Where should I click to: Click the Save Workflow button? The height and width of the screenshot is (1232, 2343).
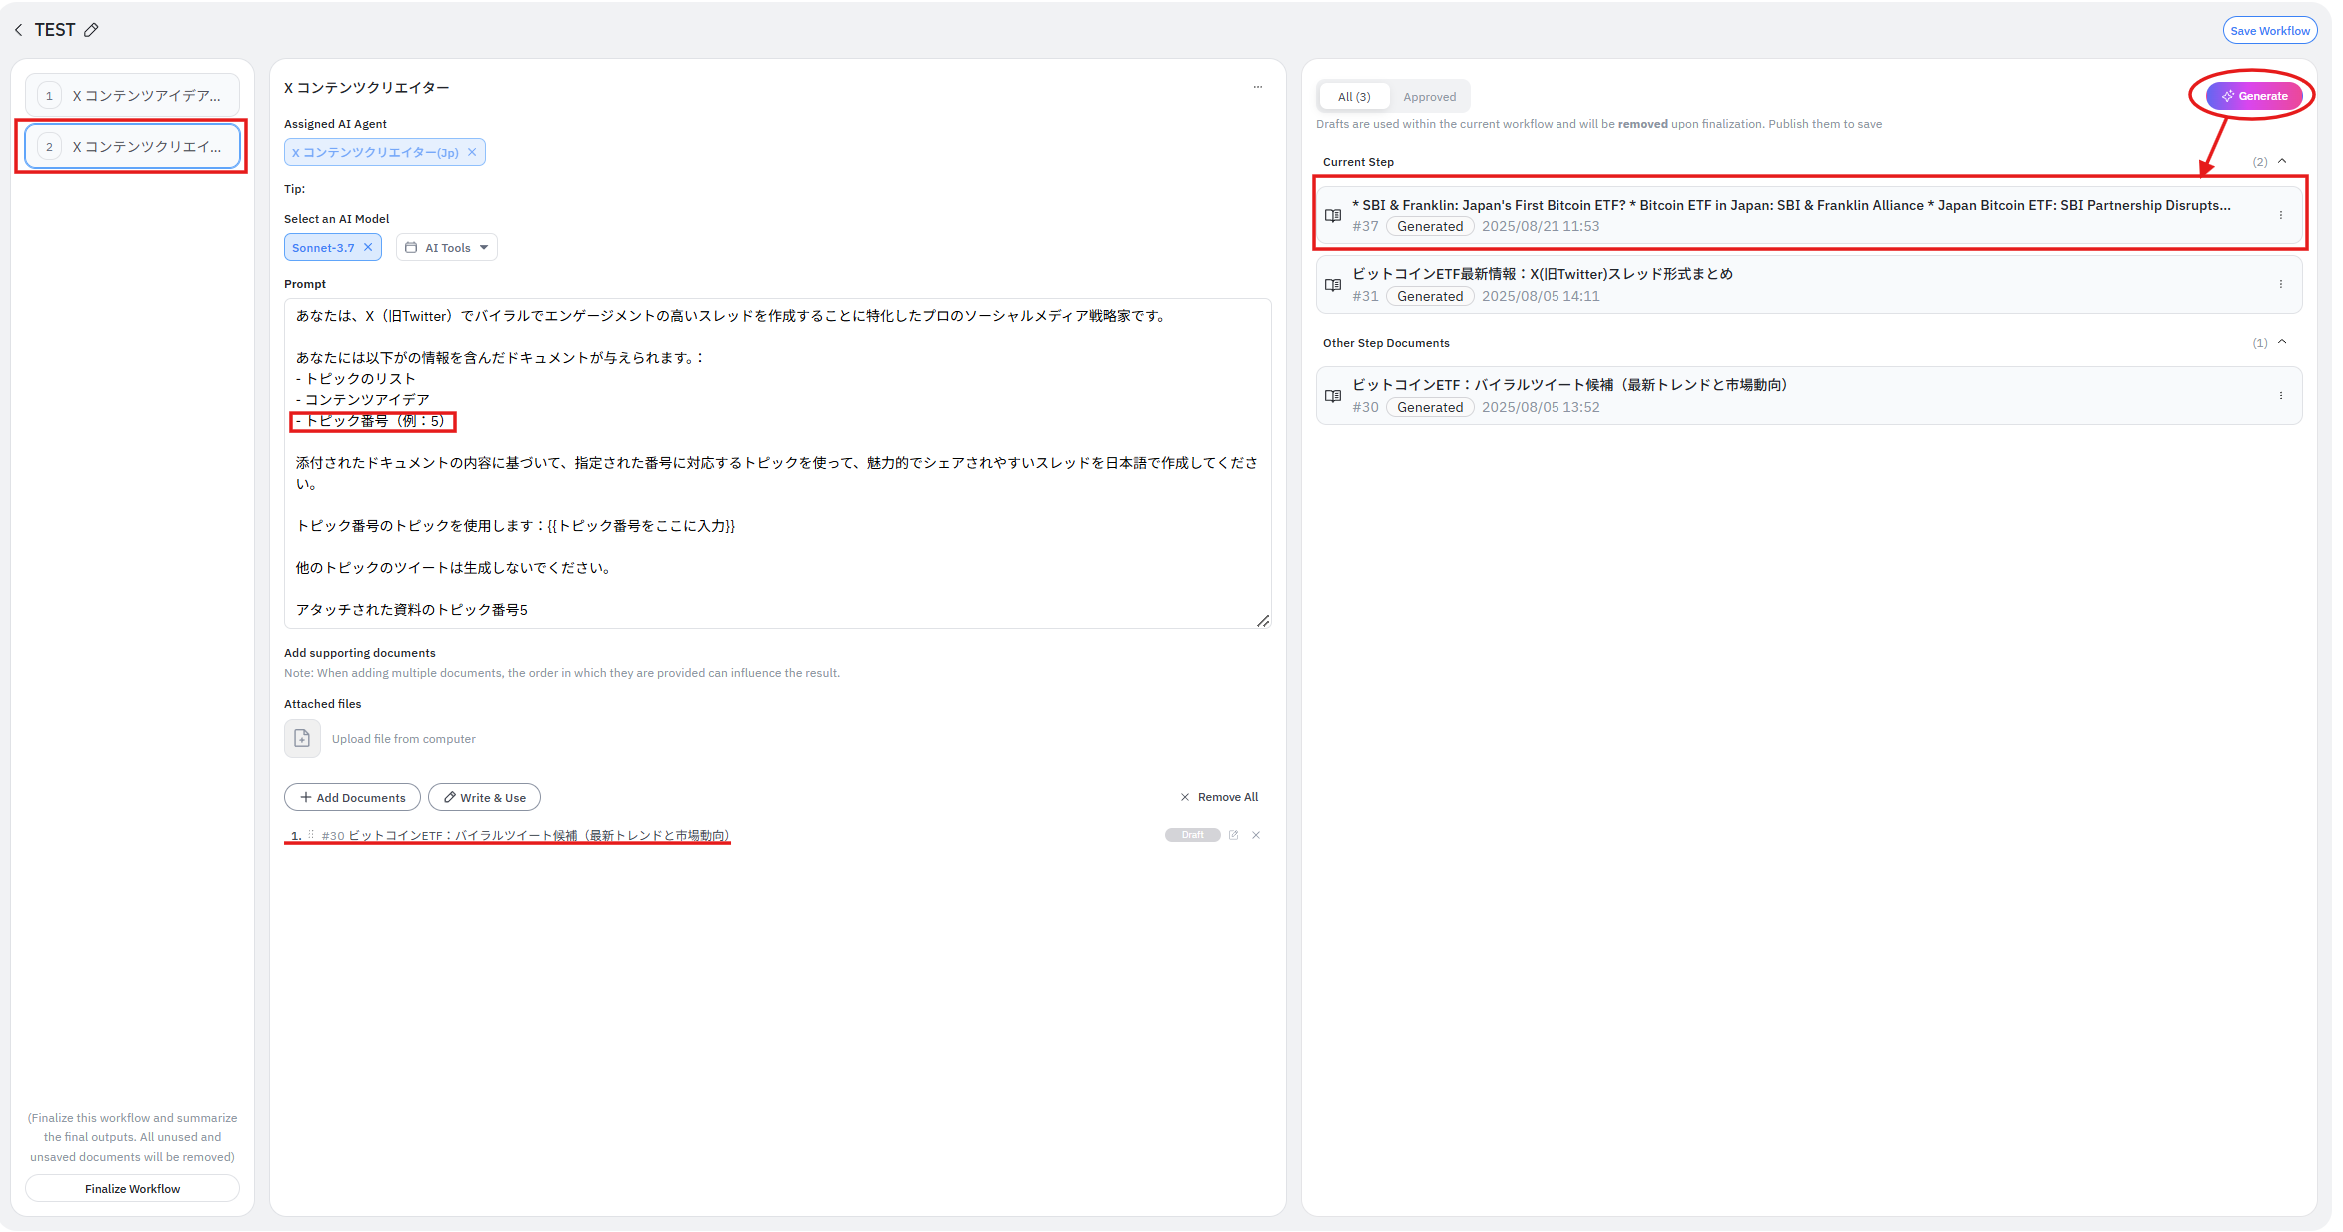(x=2269, y=31)
